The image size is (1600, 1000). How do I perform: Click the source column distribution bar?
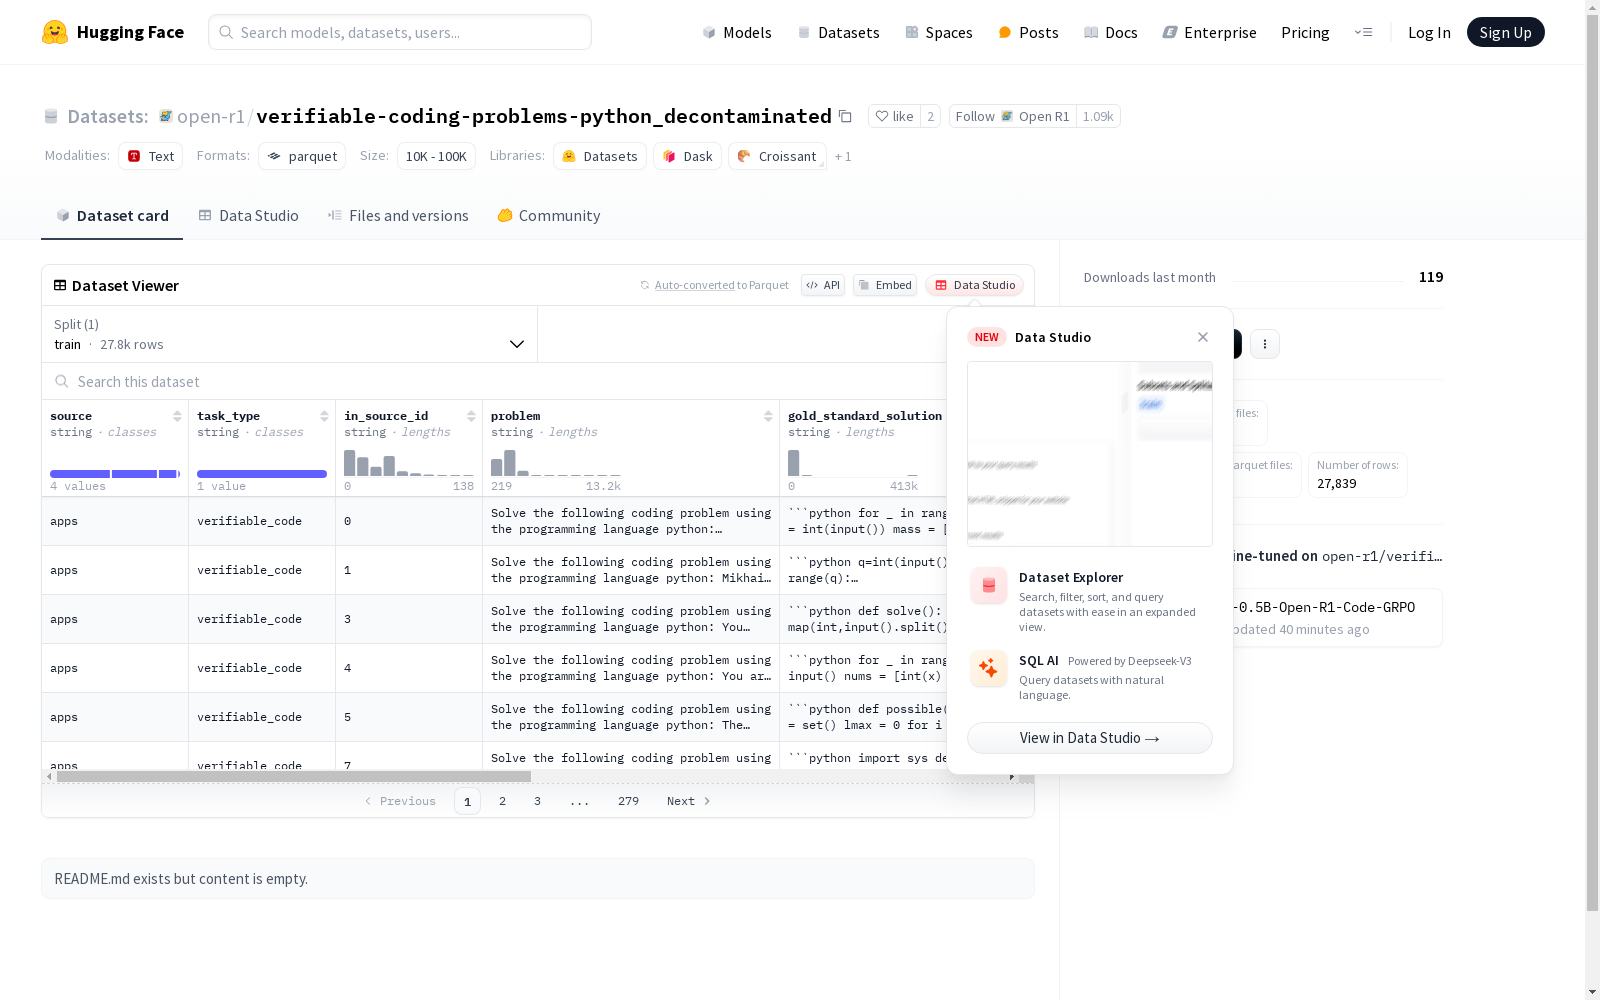click(x=115, y=473)
